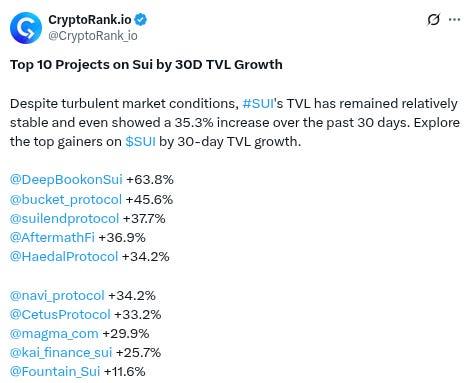Screen dimensions: 475x383
Task: Go to the @AftermathFi profile
Action: [x=52, y=238]
